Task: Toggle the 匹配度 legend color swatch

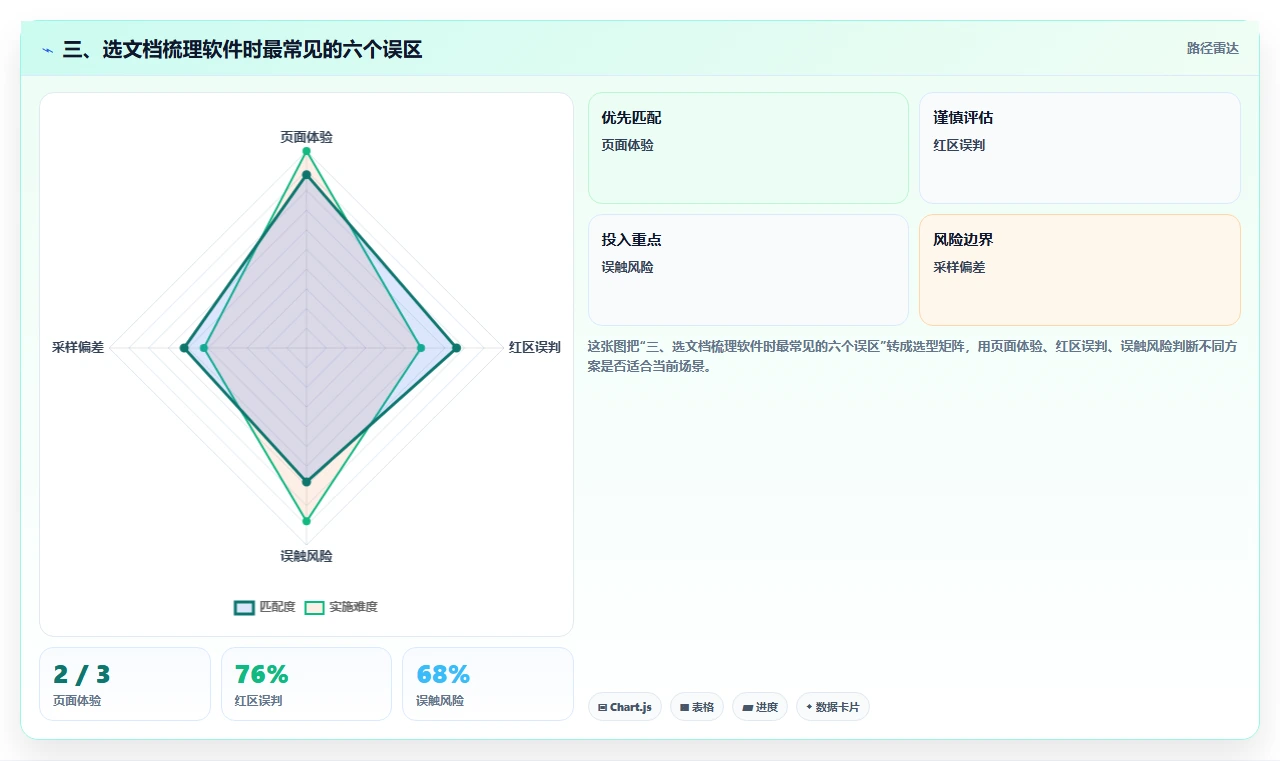Action: point(245,607)
